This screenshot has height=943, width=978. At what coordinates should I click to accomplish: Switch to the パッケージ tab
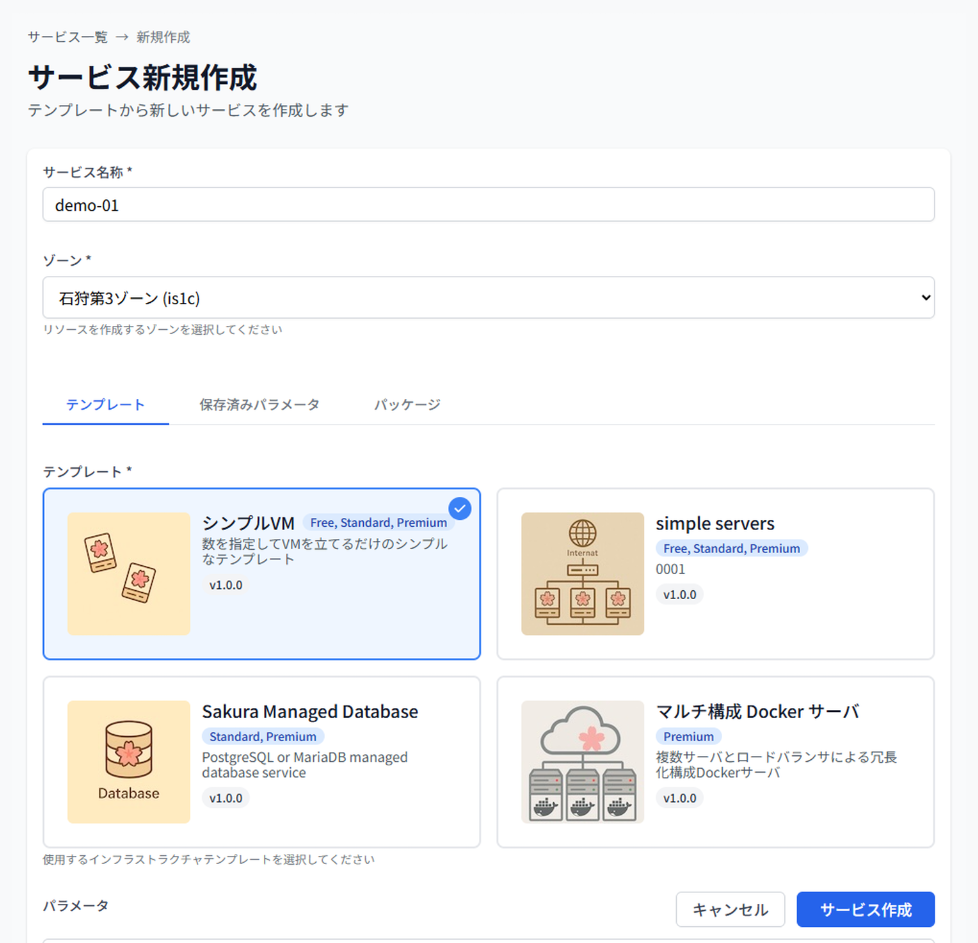pos(407,405)
